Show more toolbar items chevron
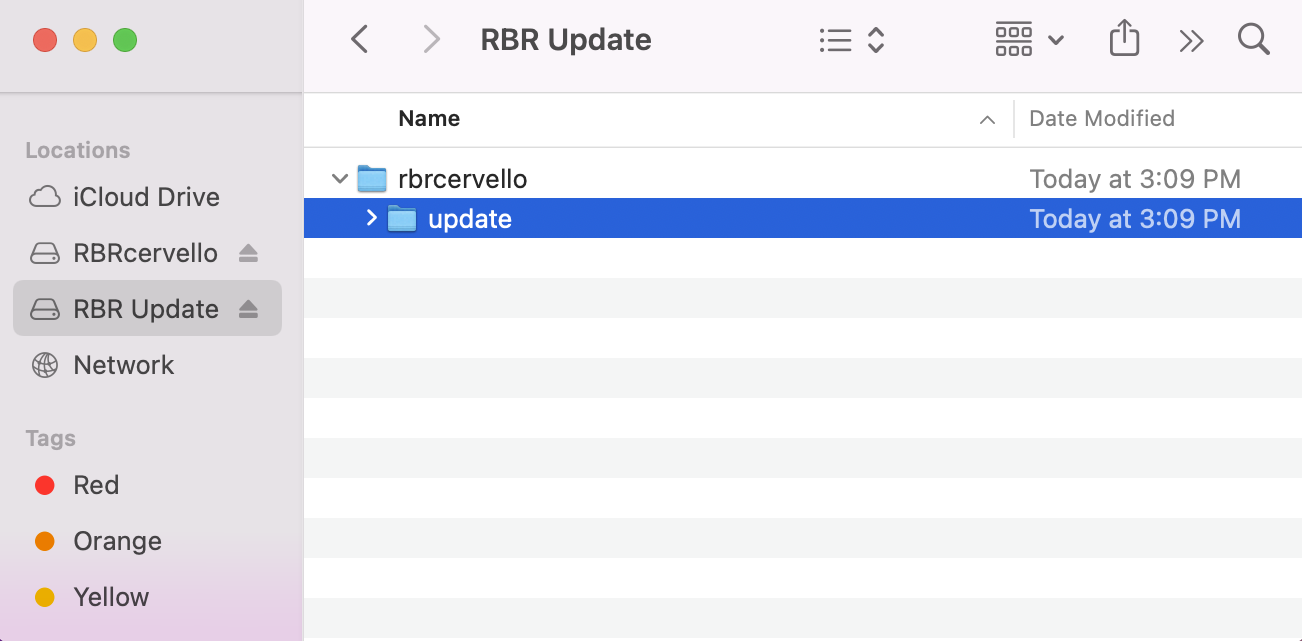 (x=1190, y=40)
